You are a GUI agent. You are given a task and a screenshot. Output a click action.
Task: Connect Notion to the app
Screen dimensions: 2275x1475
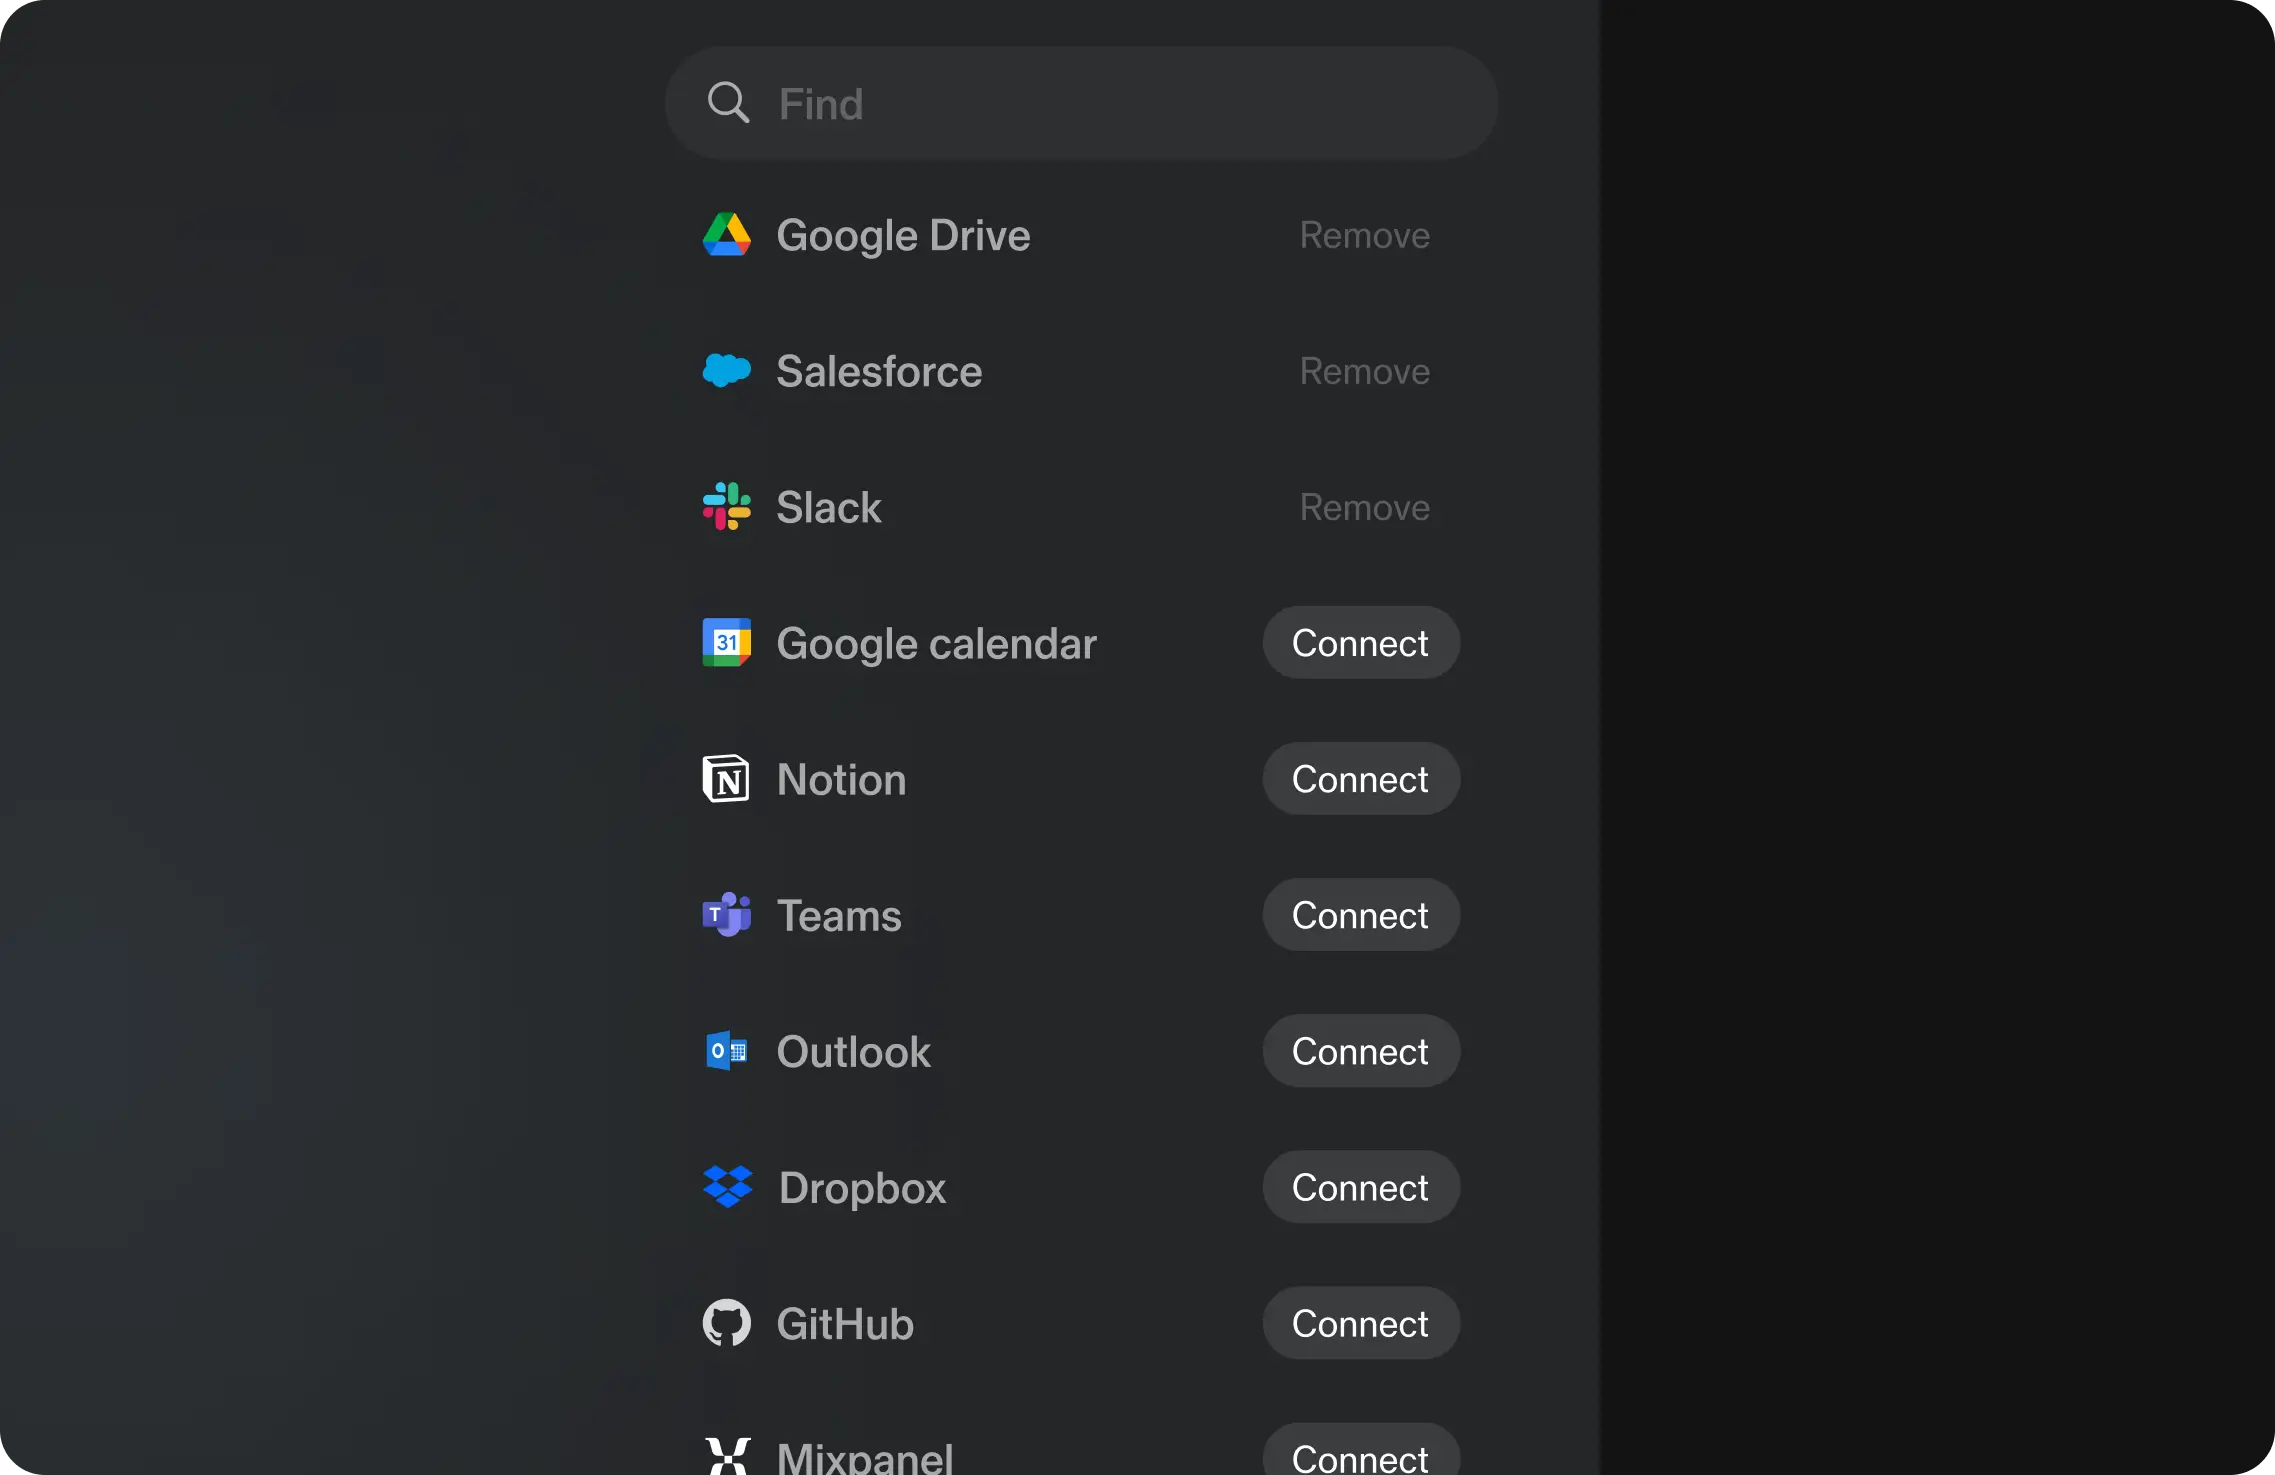[1360, 779]
